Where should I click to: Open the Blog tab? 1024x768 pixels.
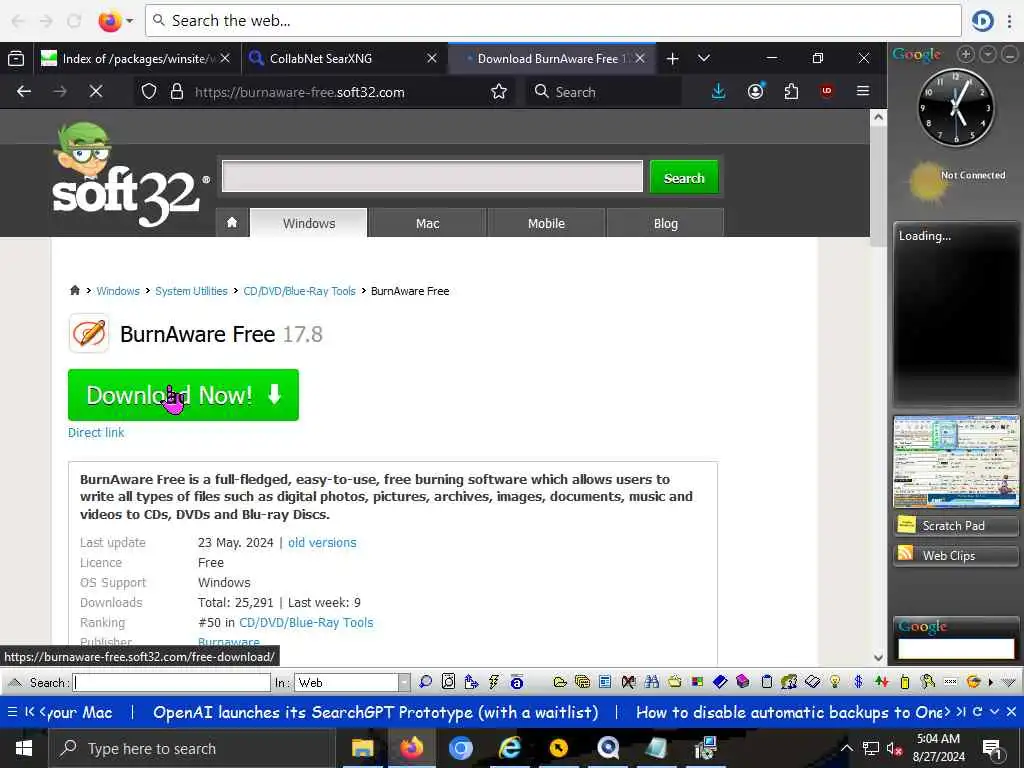[x=665, y=223]
